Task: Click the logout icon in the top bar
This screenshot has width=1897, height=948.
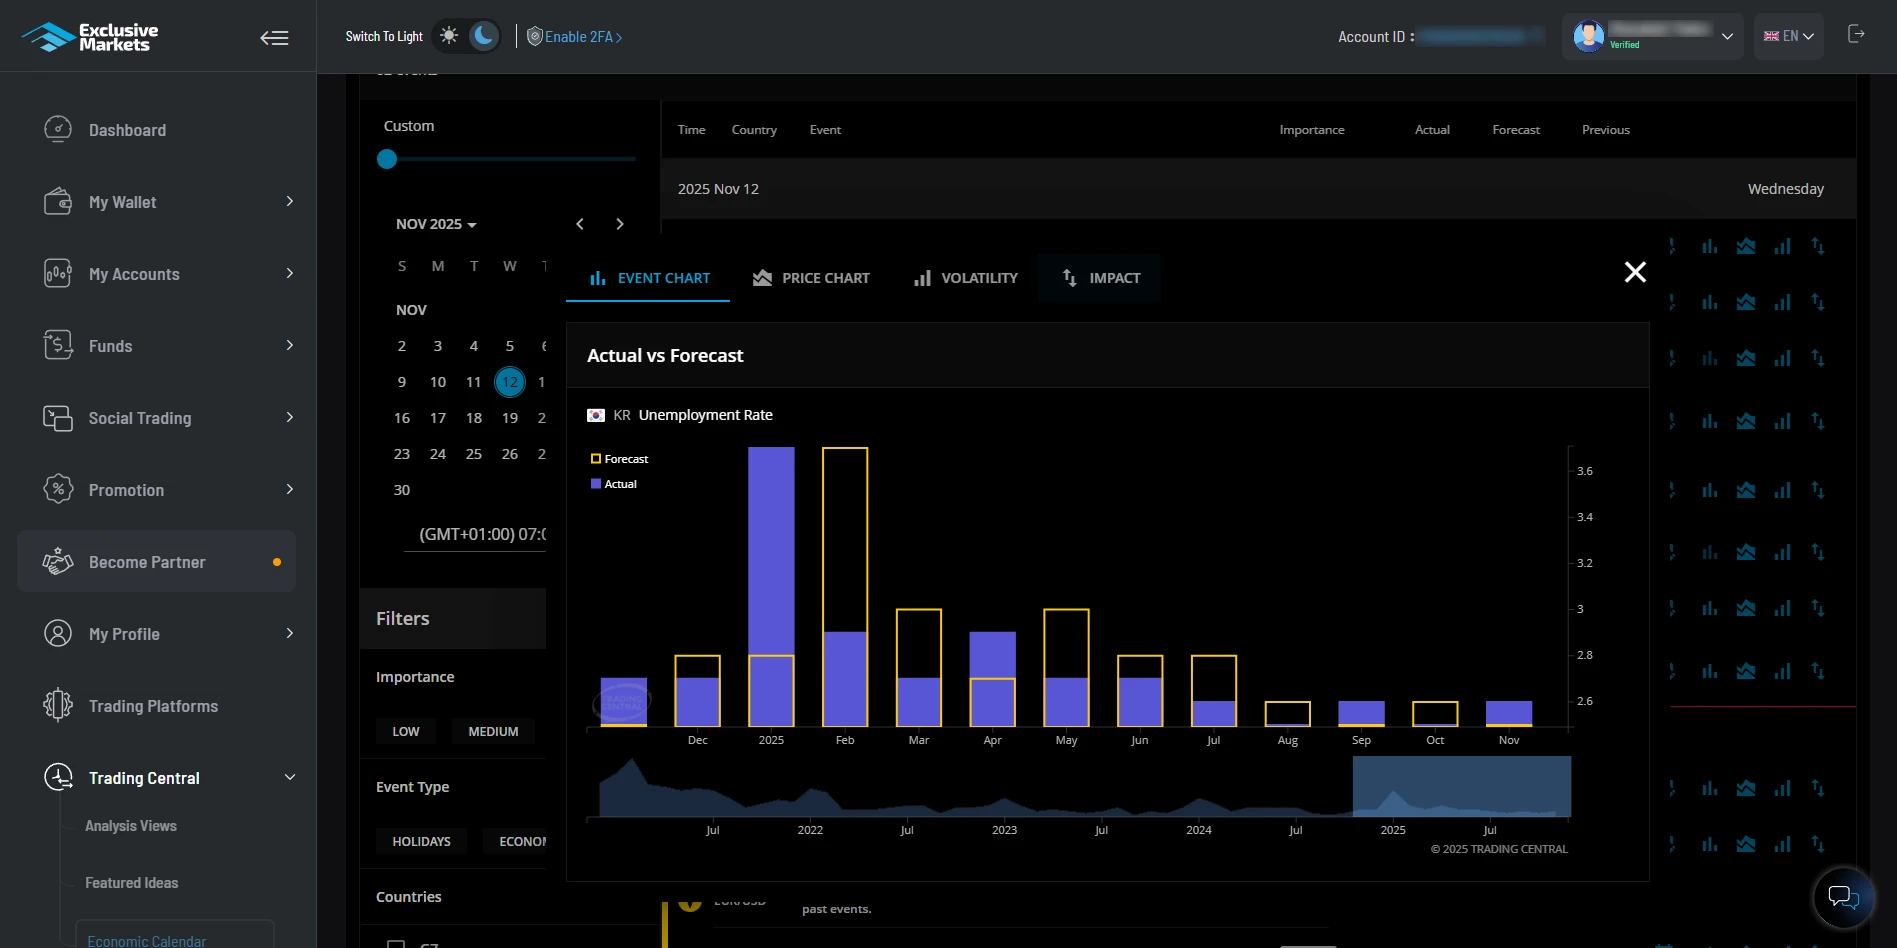Action: tap(1856, 35)
